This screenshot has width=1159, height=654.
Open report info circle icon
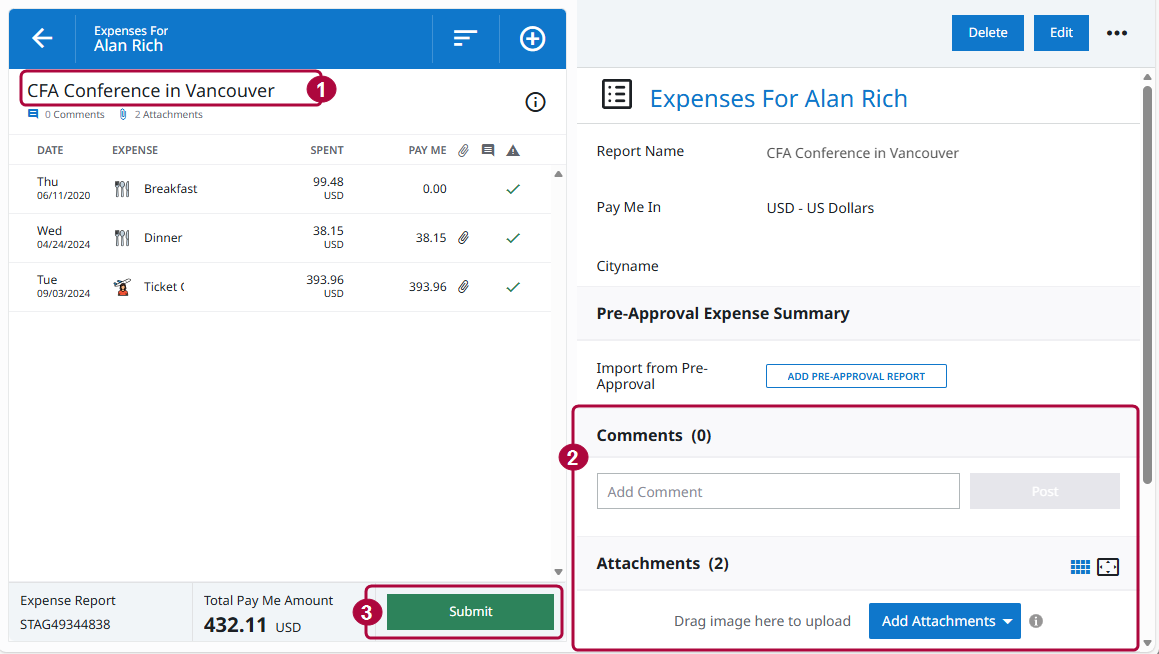coord(536,102)
